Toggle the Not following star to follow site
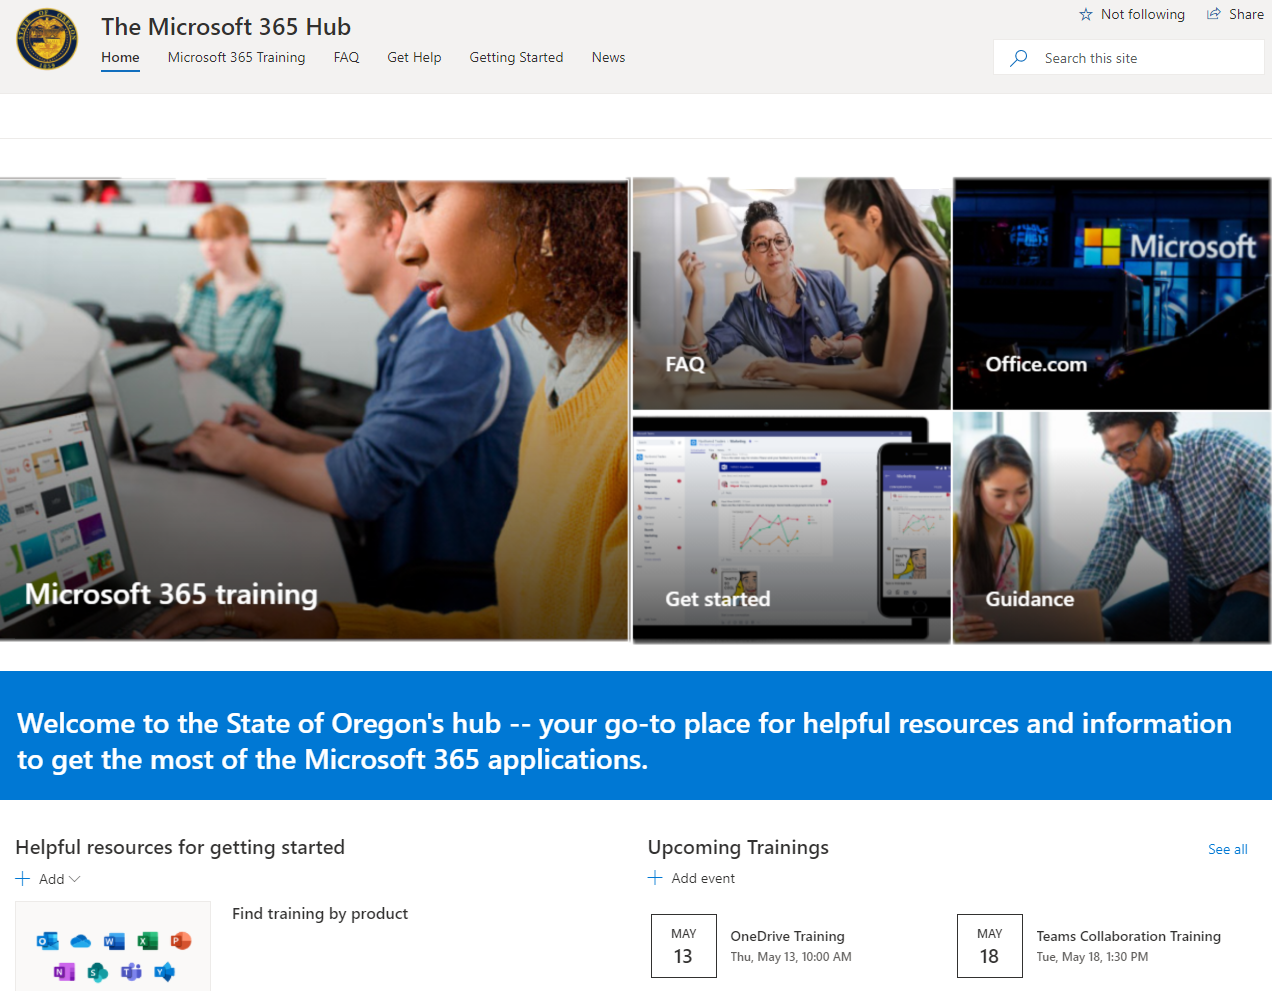Viewport: 1272px width, 991px height. pos(1086,14)
